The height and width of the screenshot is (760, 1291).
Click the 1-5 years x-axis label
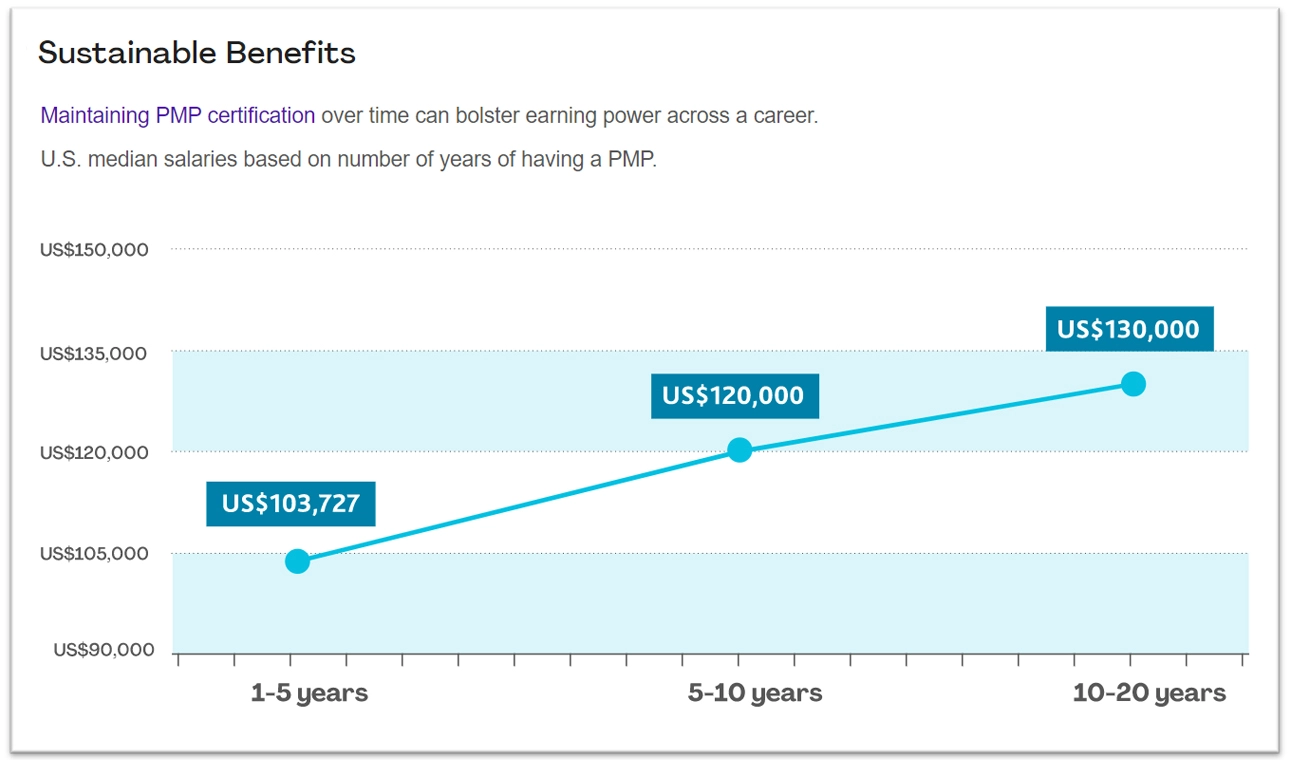point(309,693)
